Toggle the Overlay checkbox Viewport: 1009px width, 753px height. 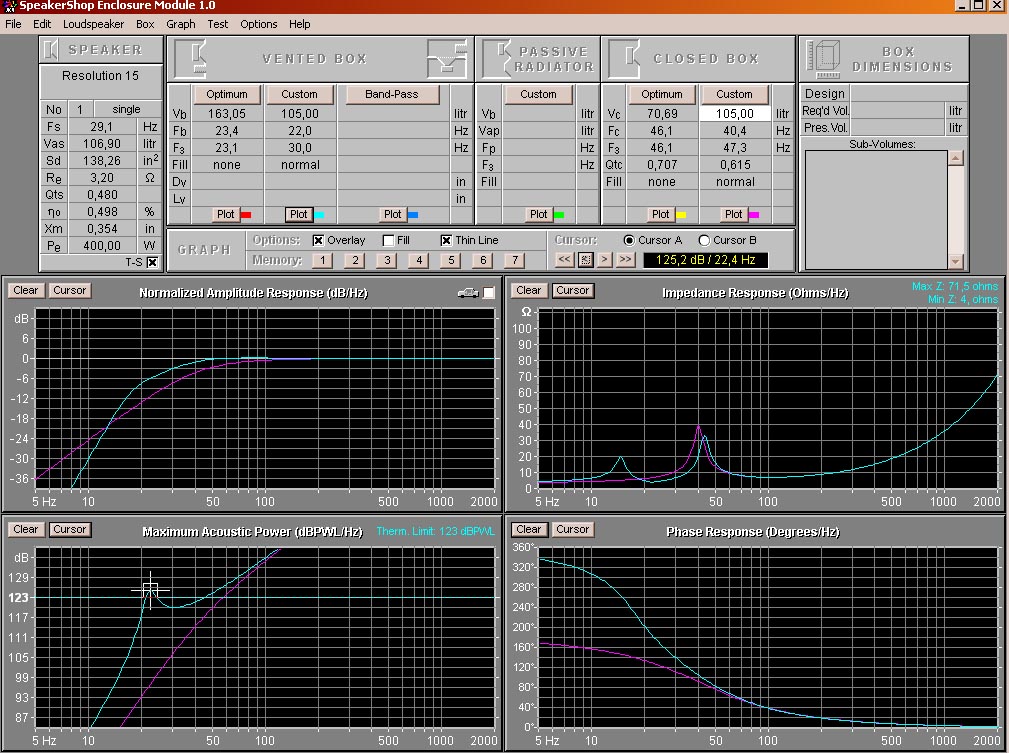pos(319,240)
